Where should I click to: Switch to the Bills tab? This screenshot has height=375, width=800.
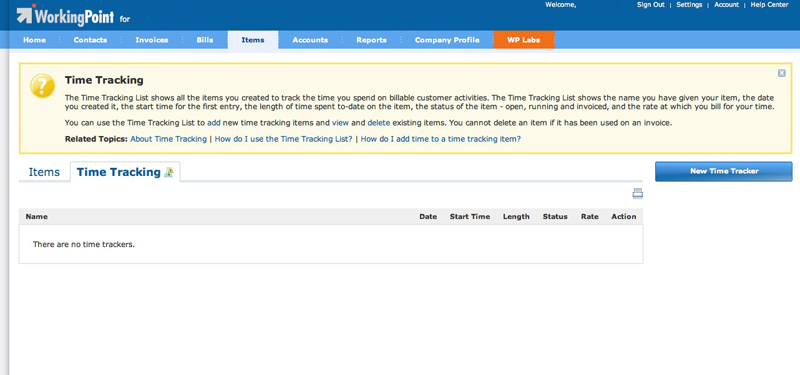[205, 40]
